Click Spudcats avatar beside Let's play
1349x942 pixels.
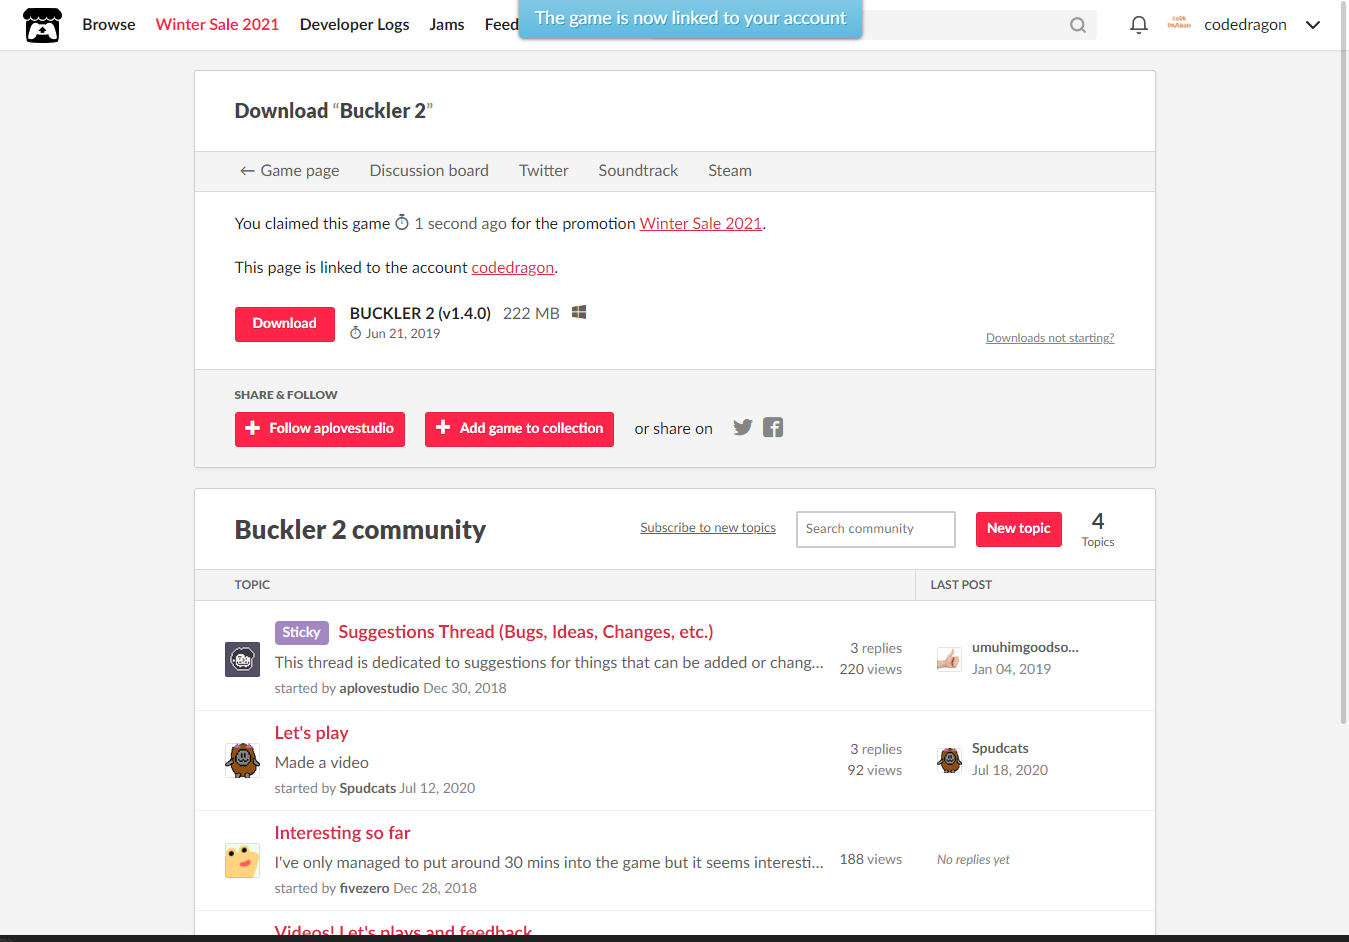243,760
